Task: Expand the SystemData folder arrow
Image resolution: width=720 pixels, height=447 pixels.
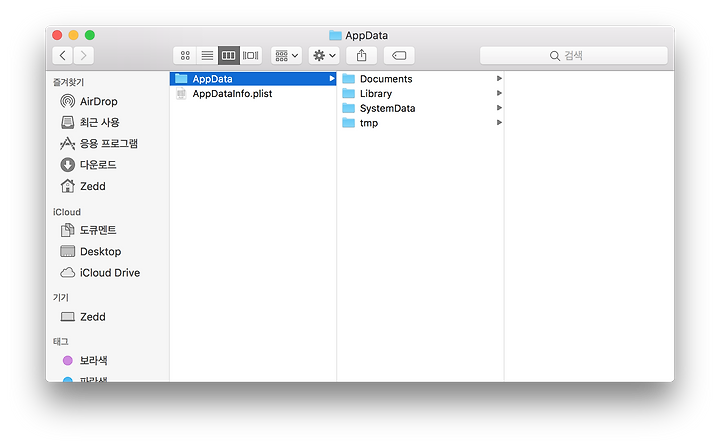Action: click(499, 108)
